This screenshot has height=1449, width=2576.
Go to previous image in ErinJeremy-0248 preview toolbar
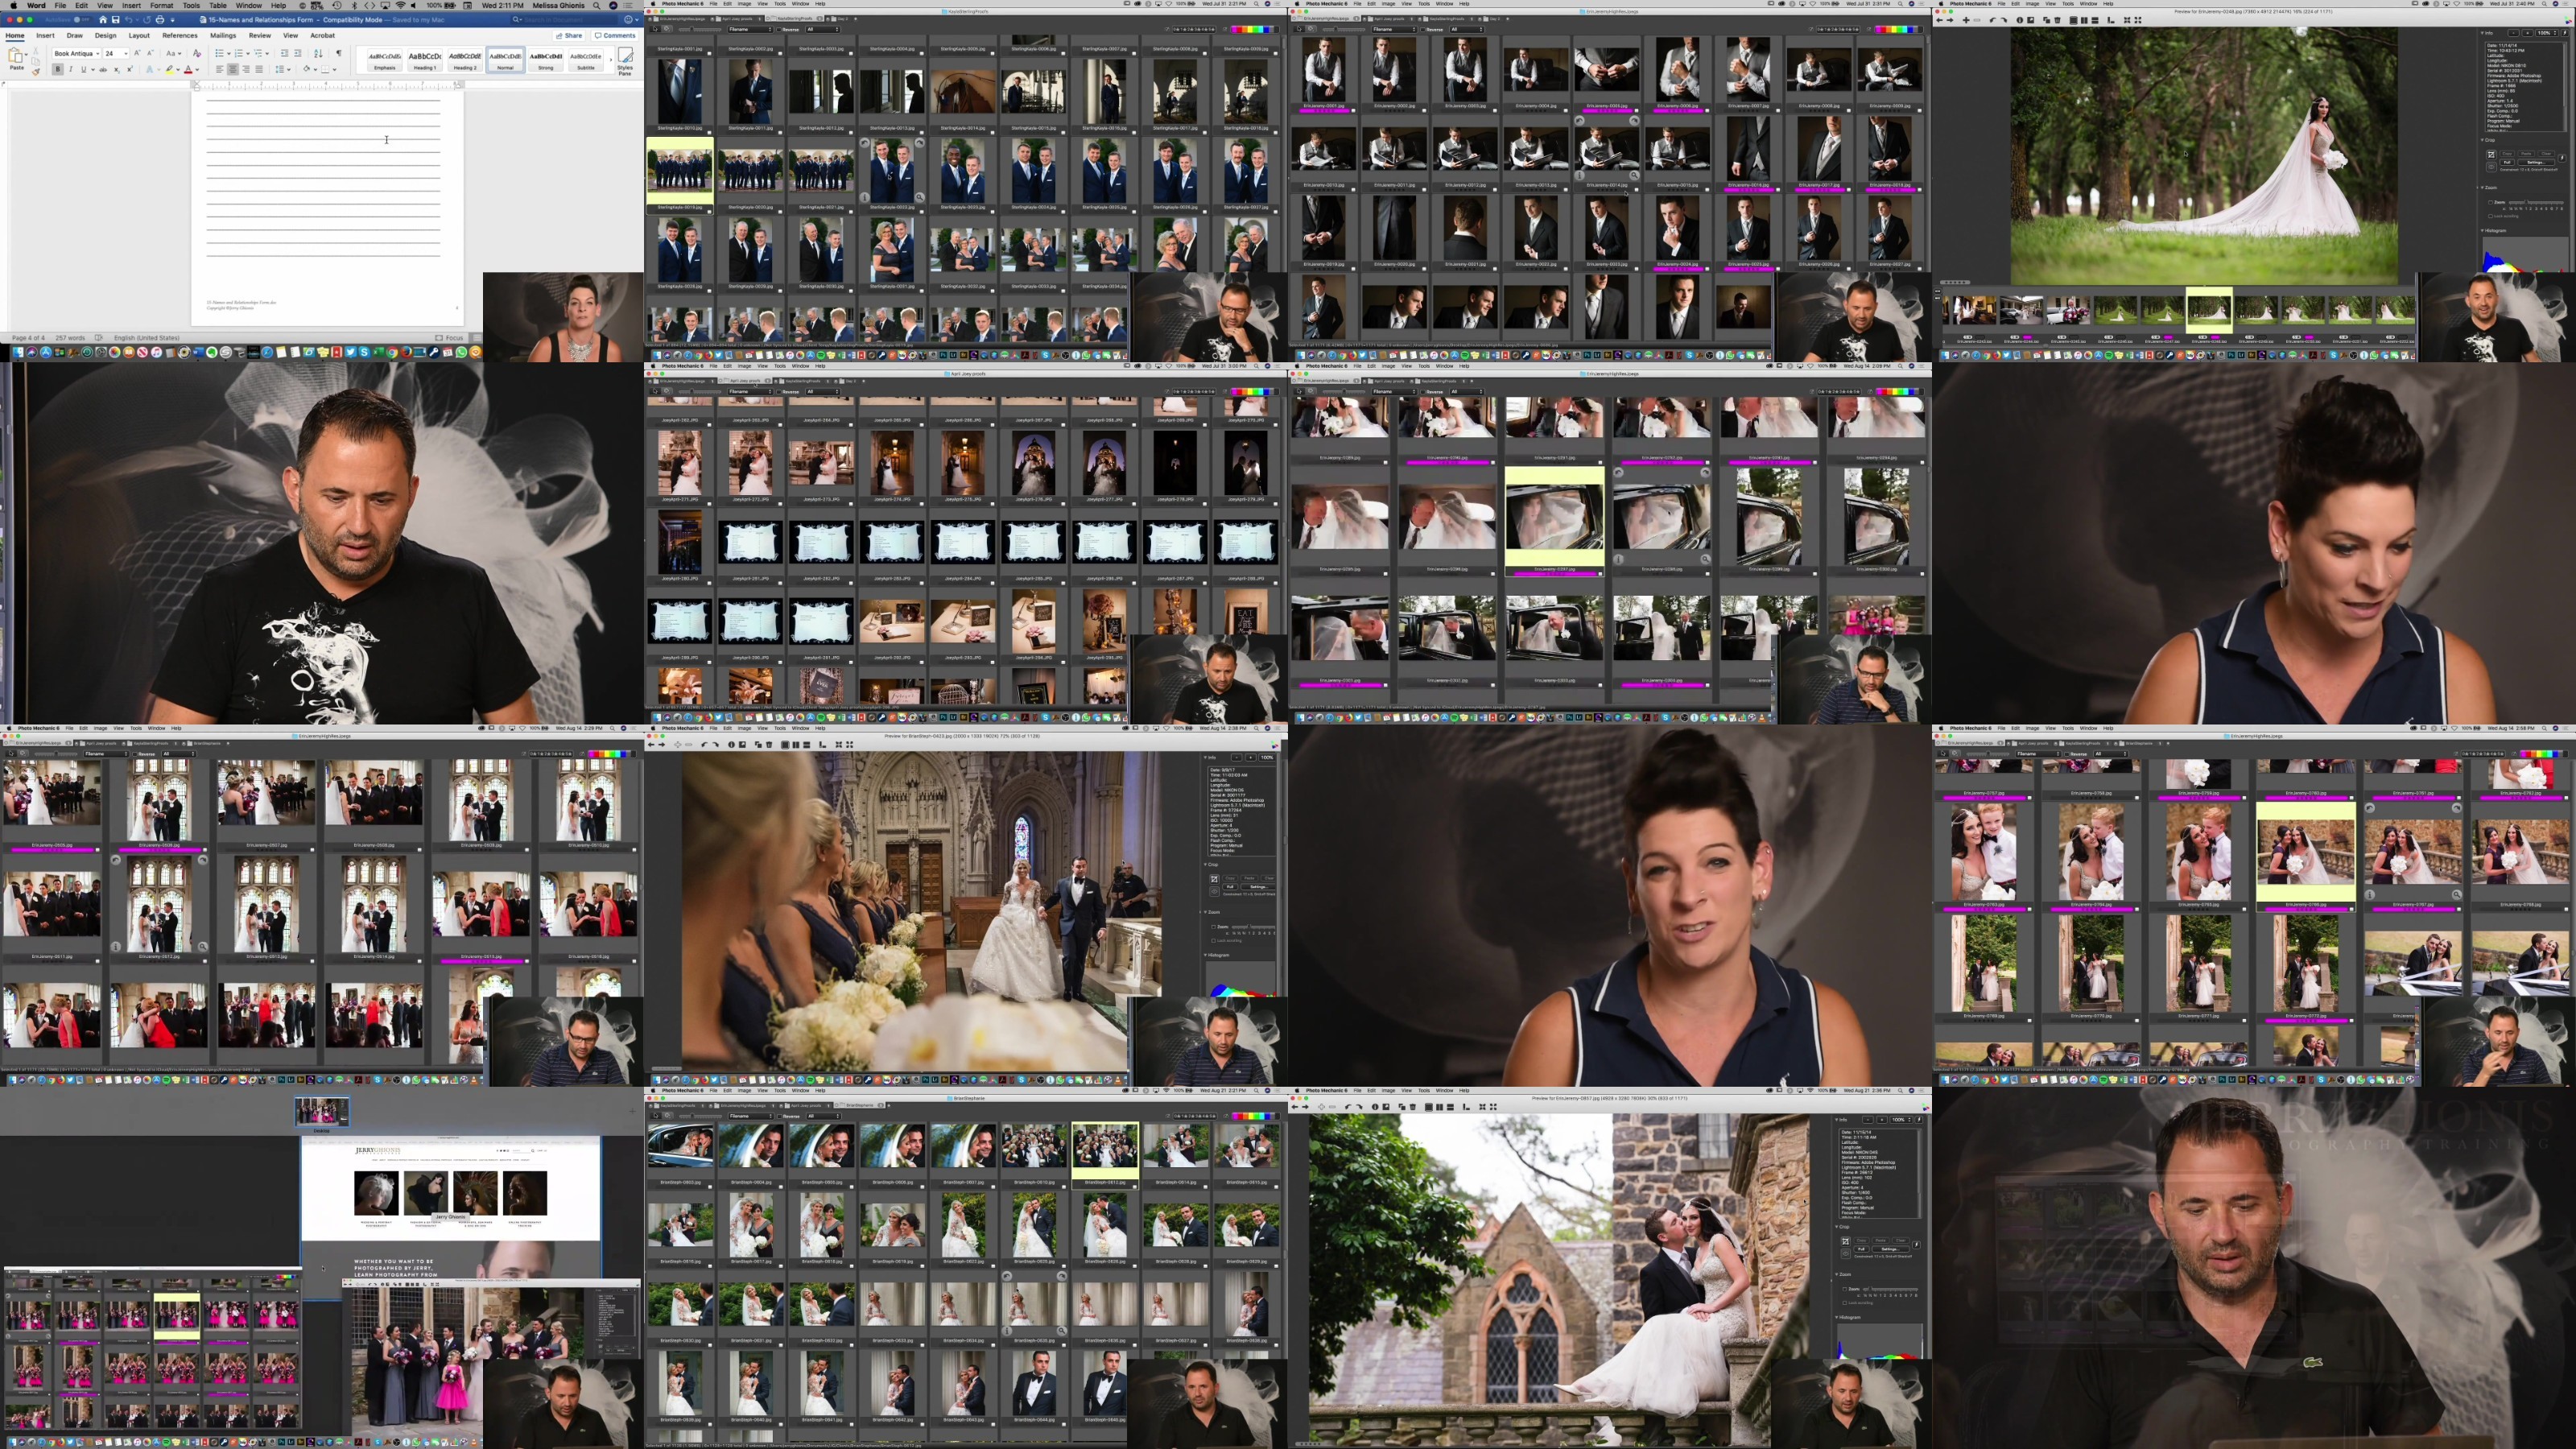point(1942,20)
